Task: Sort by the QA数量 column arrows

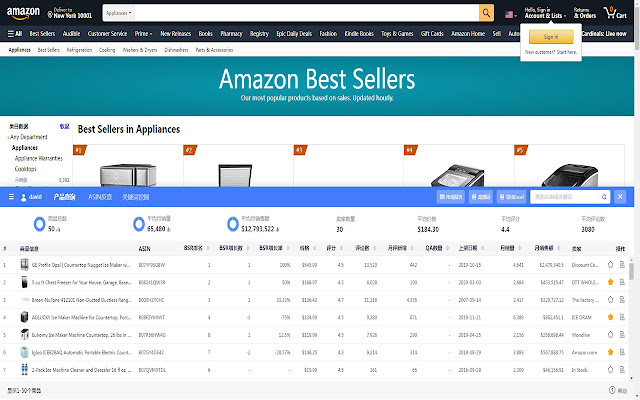Action: click(x=447, y=248)
